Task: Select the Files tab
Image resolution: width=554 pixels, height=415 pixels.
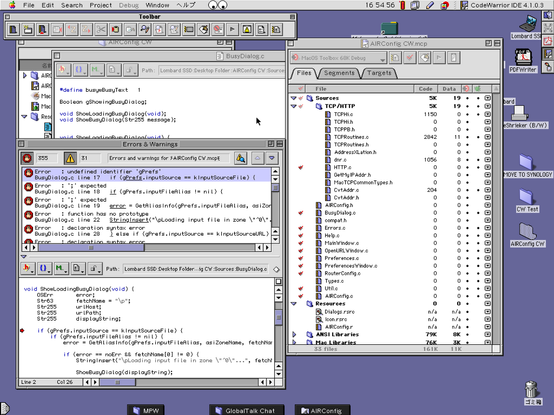Action: (303, 73)
